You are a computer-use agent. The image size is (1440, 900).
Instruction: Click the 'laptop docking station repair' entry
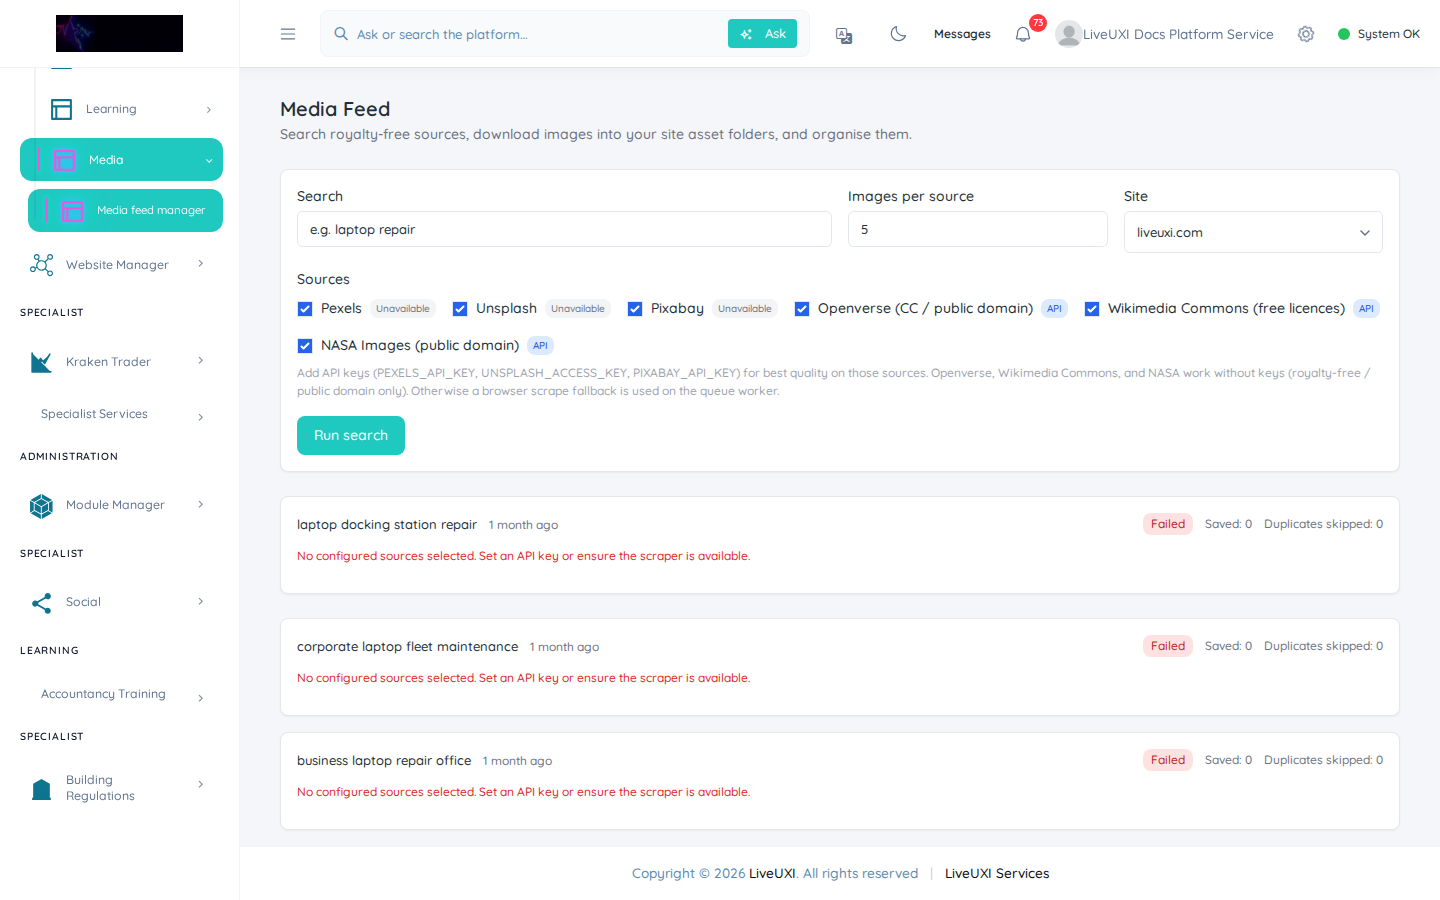[387, 525]
